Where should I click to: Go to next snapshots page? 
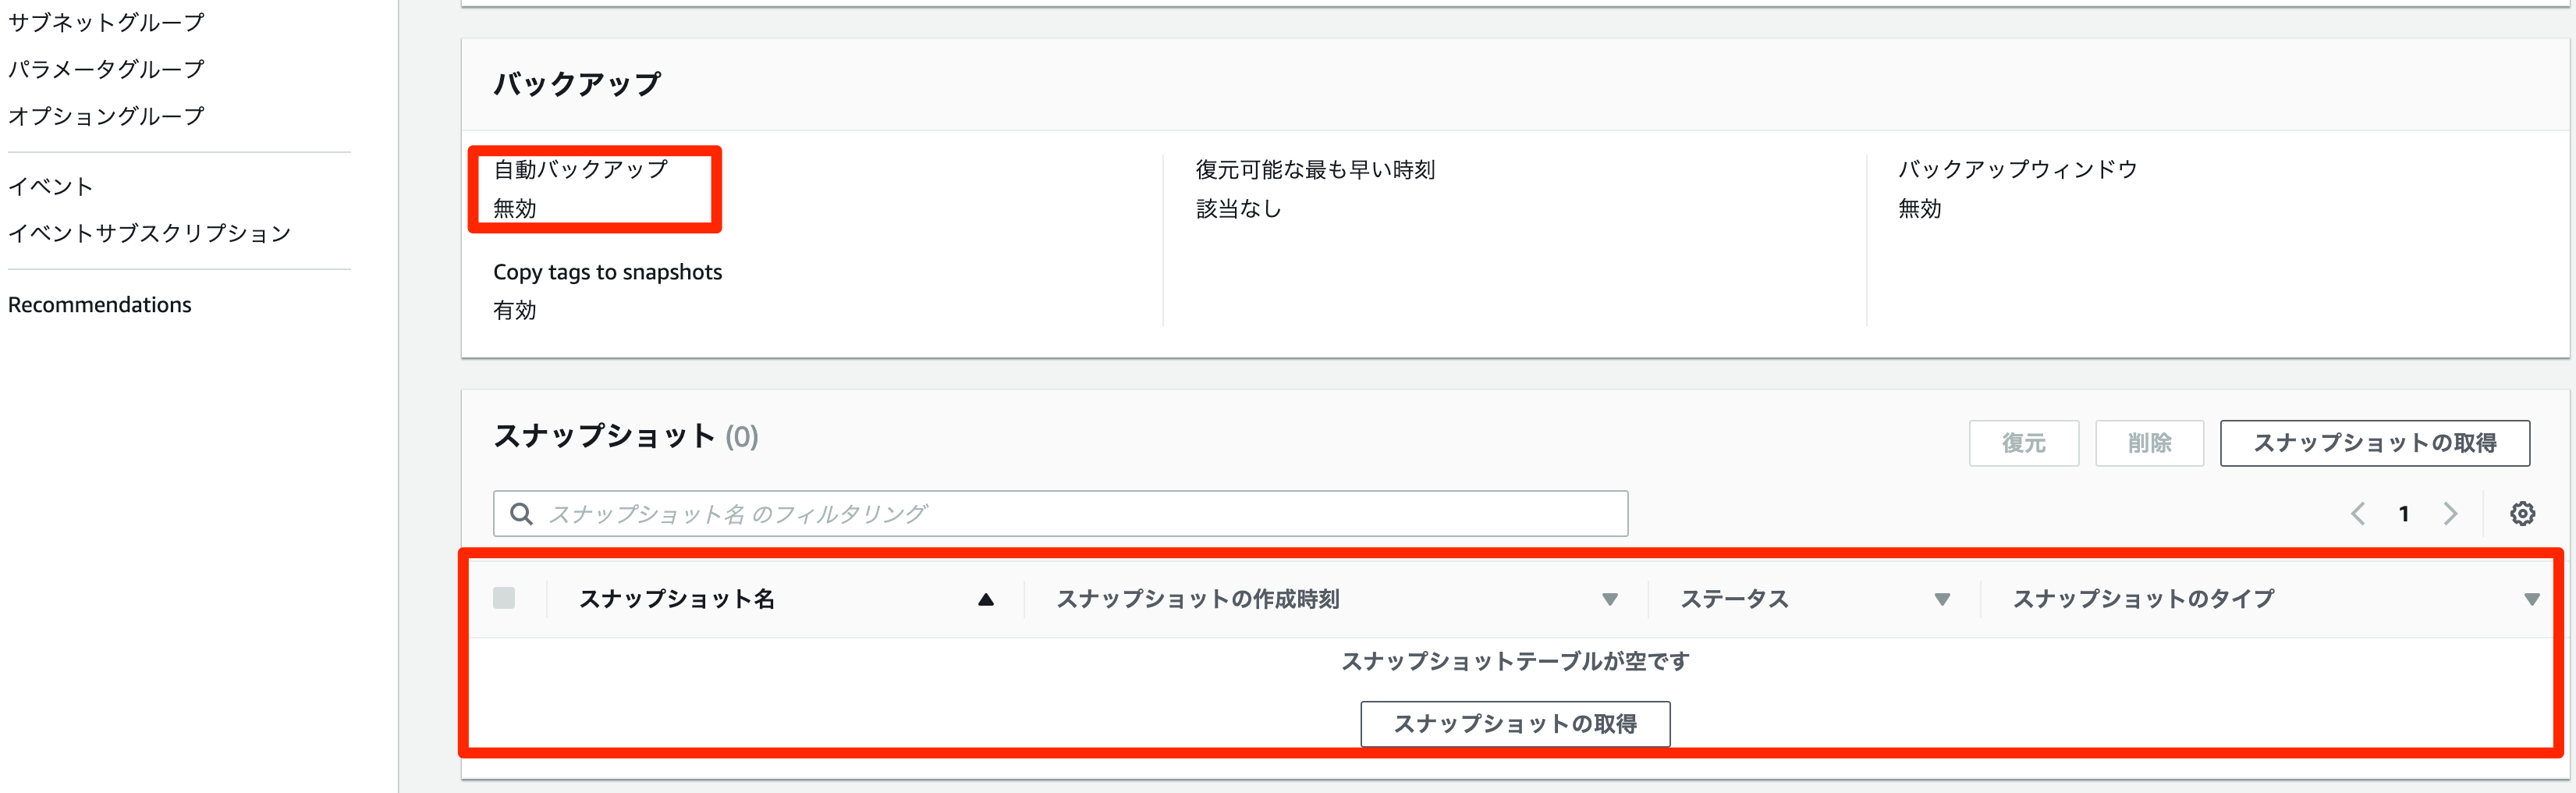click(x=2450, y=514)
